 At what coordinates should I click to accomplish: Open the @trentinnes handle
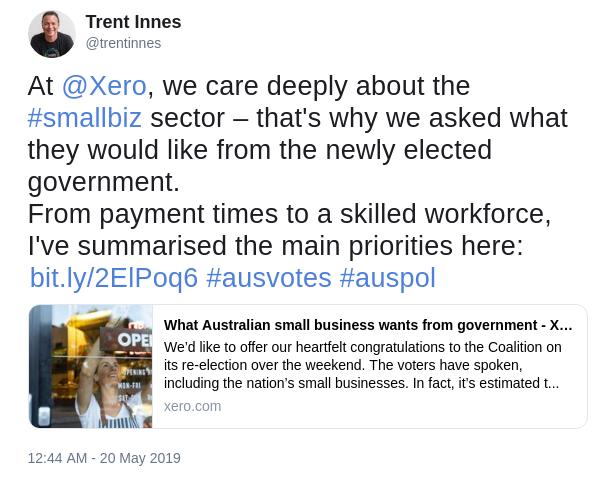123,43
